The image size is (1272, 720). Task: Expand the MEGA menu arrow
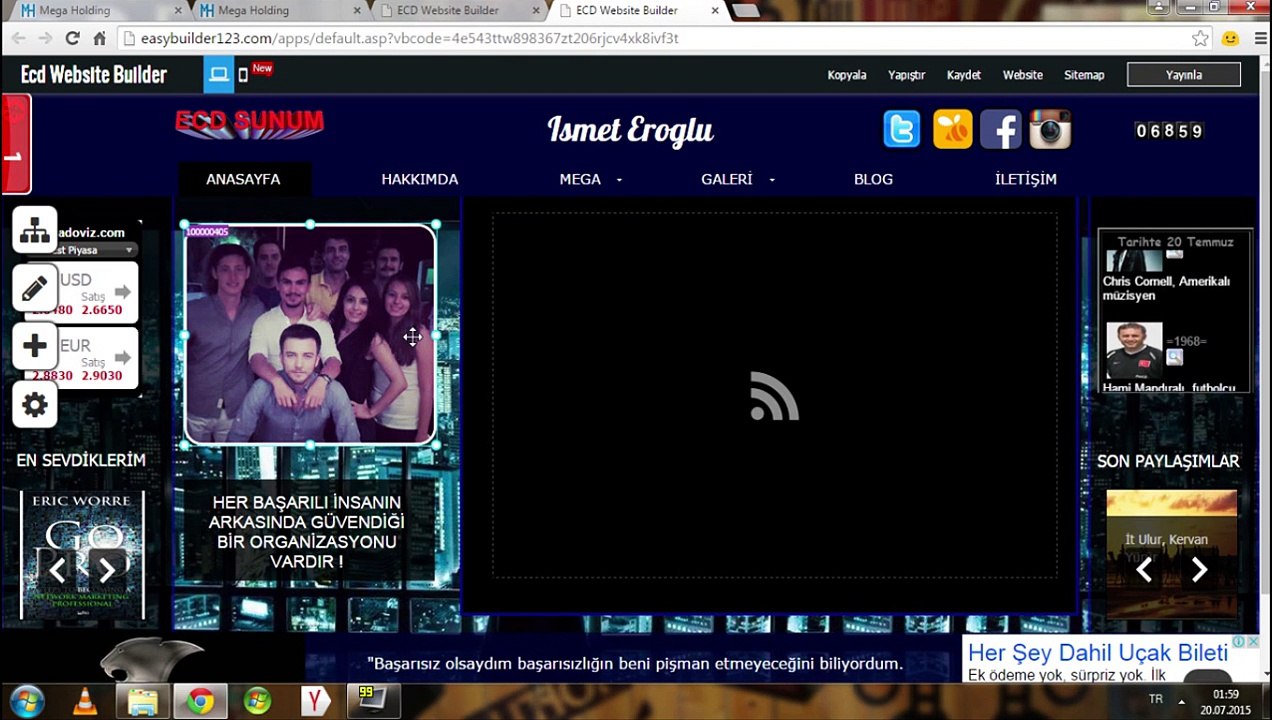[x=619, y=180]
